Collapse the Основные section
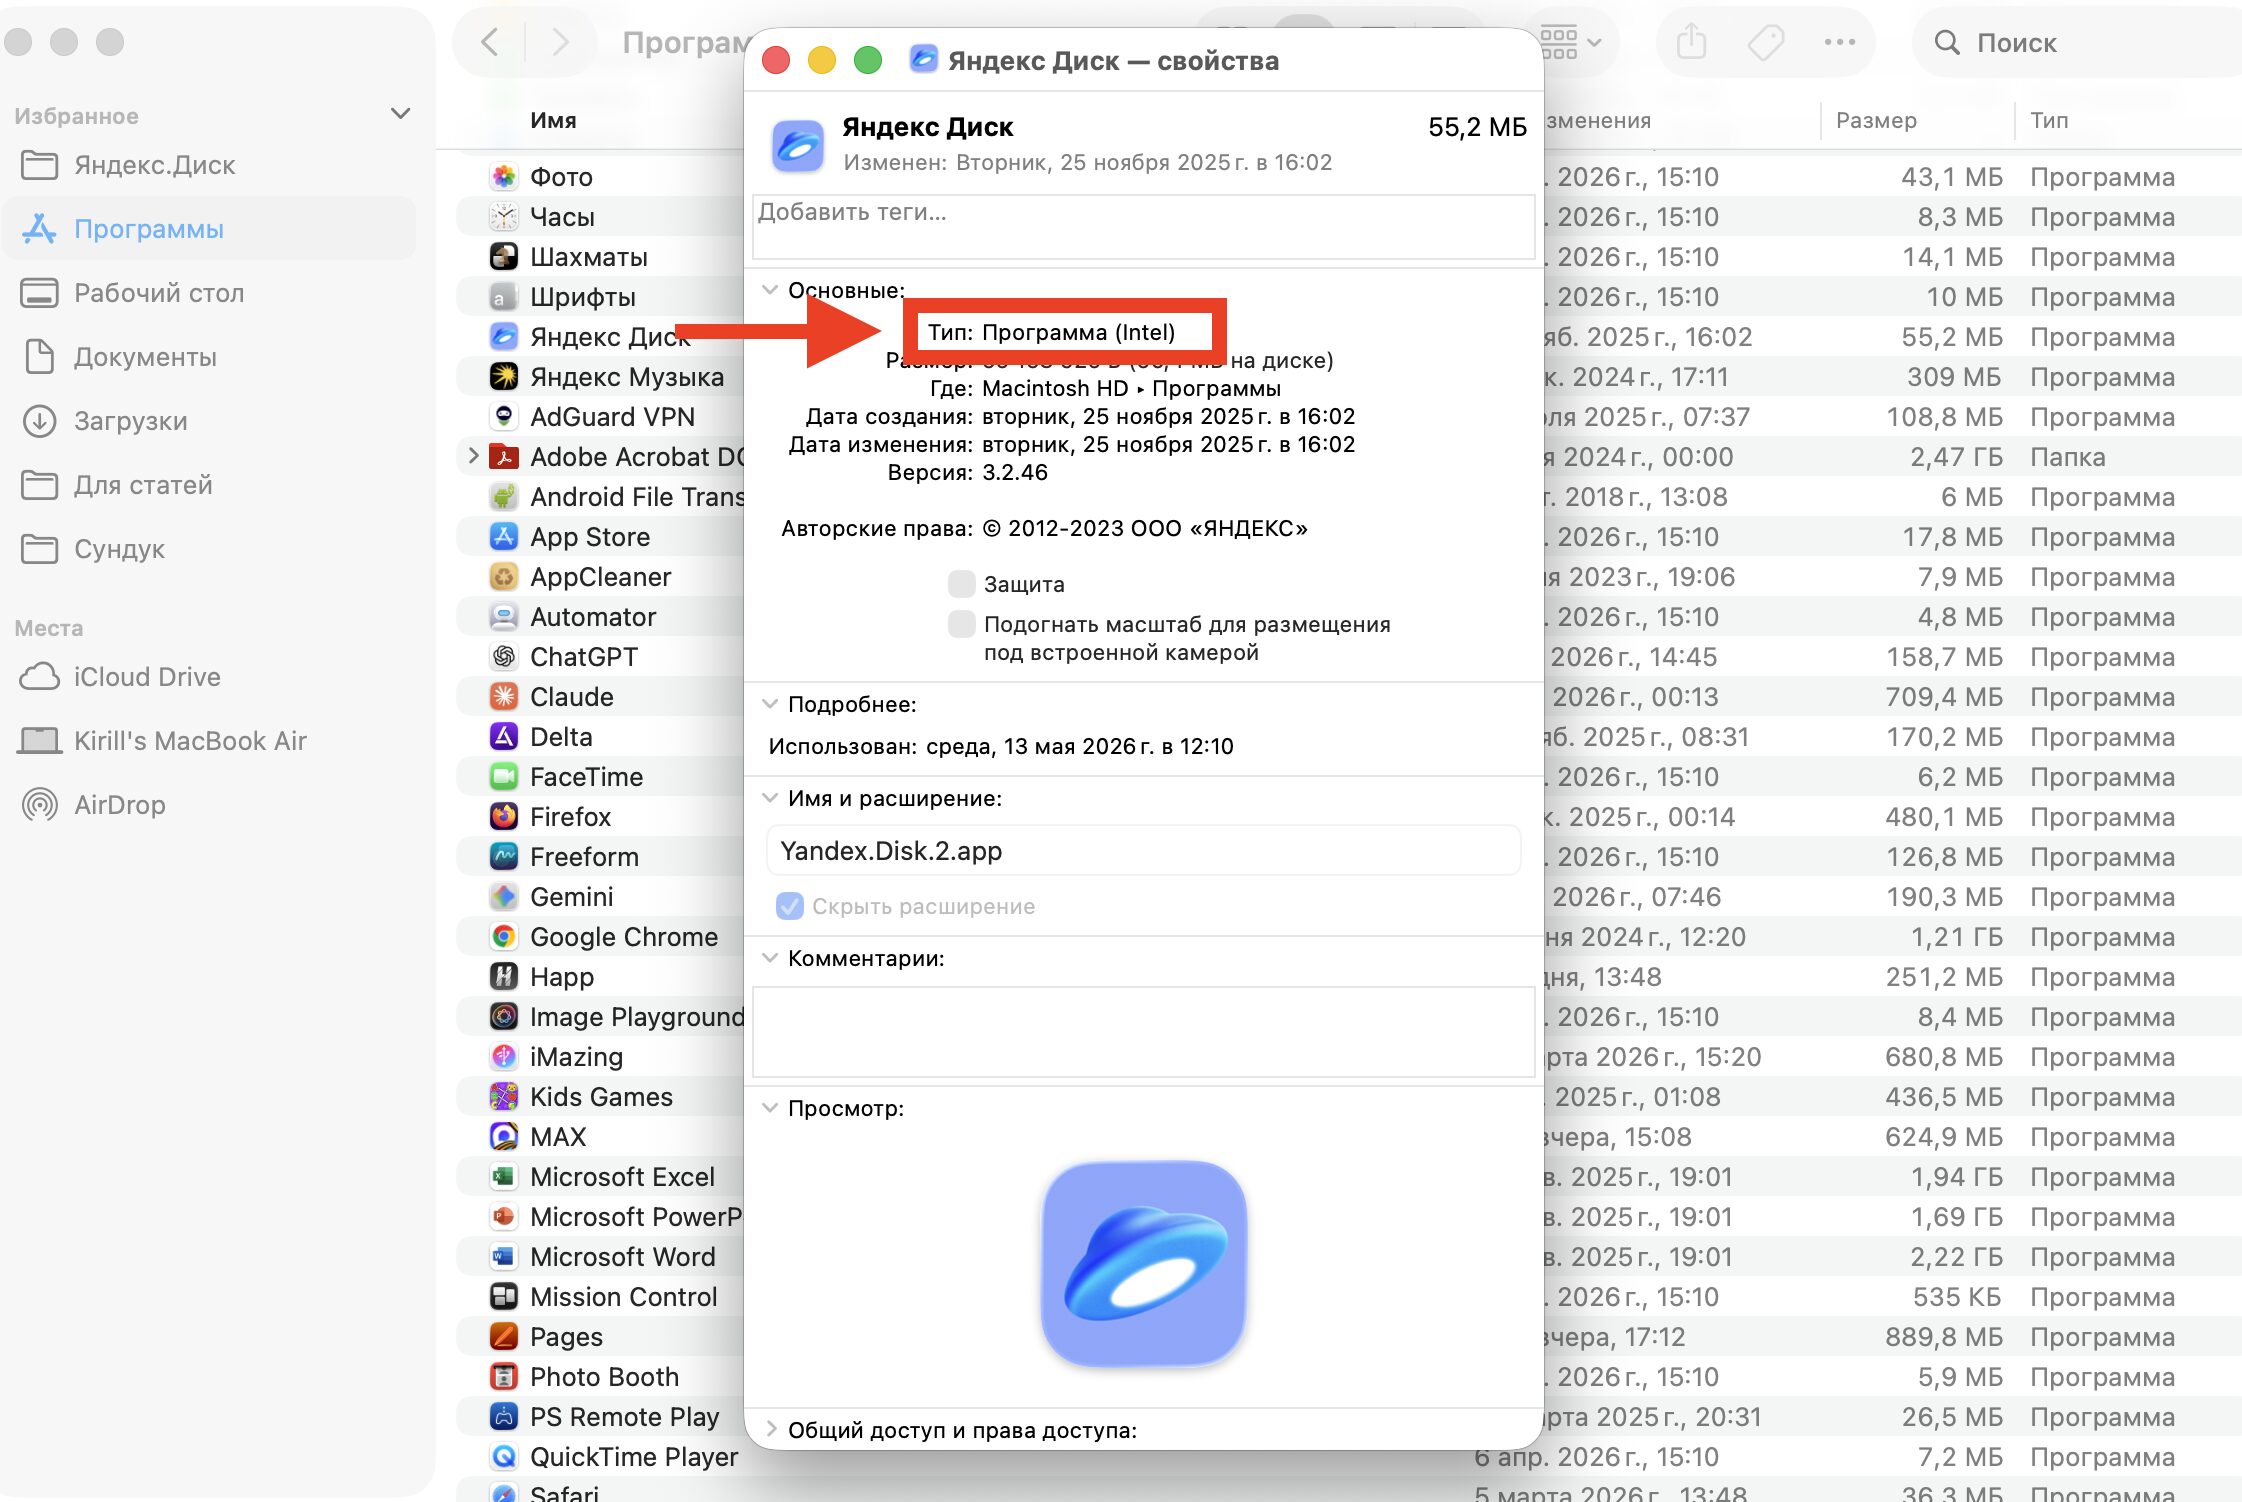The width and height of the screenshot is (2242, 1502). (x=770, y=290)
